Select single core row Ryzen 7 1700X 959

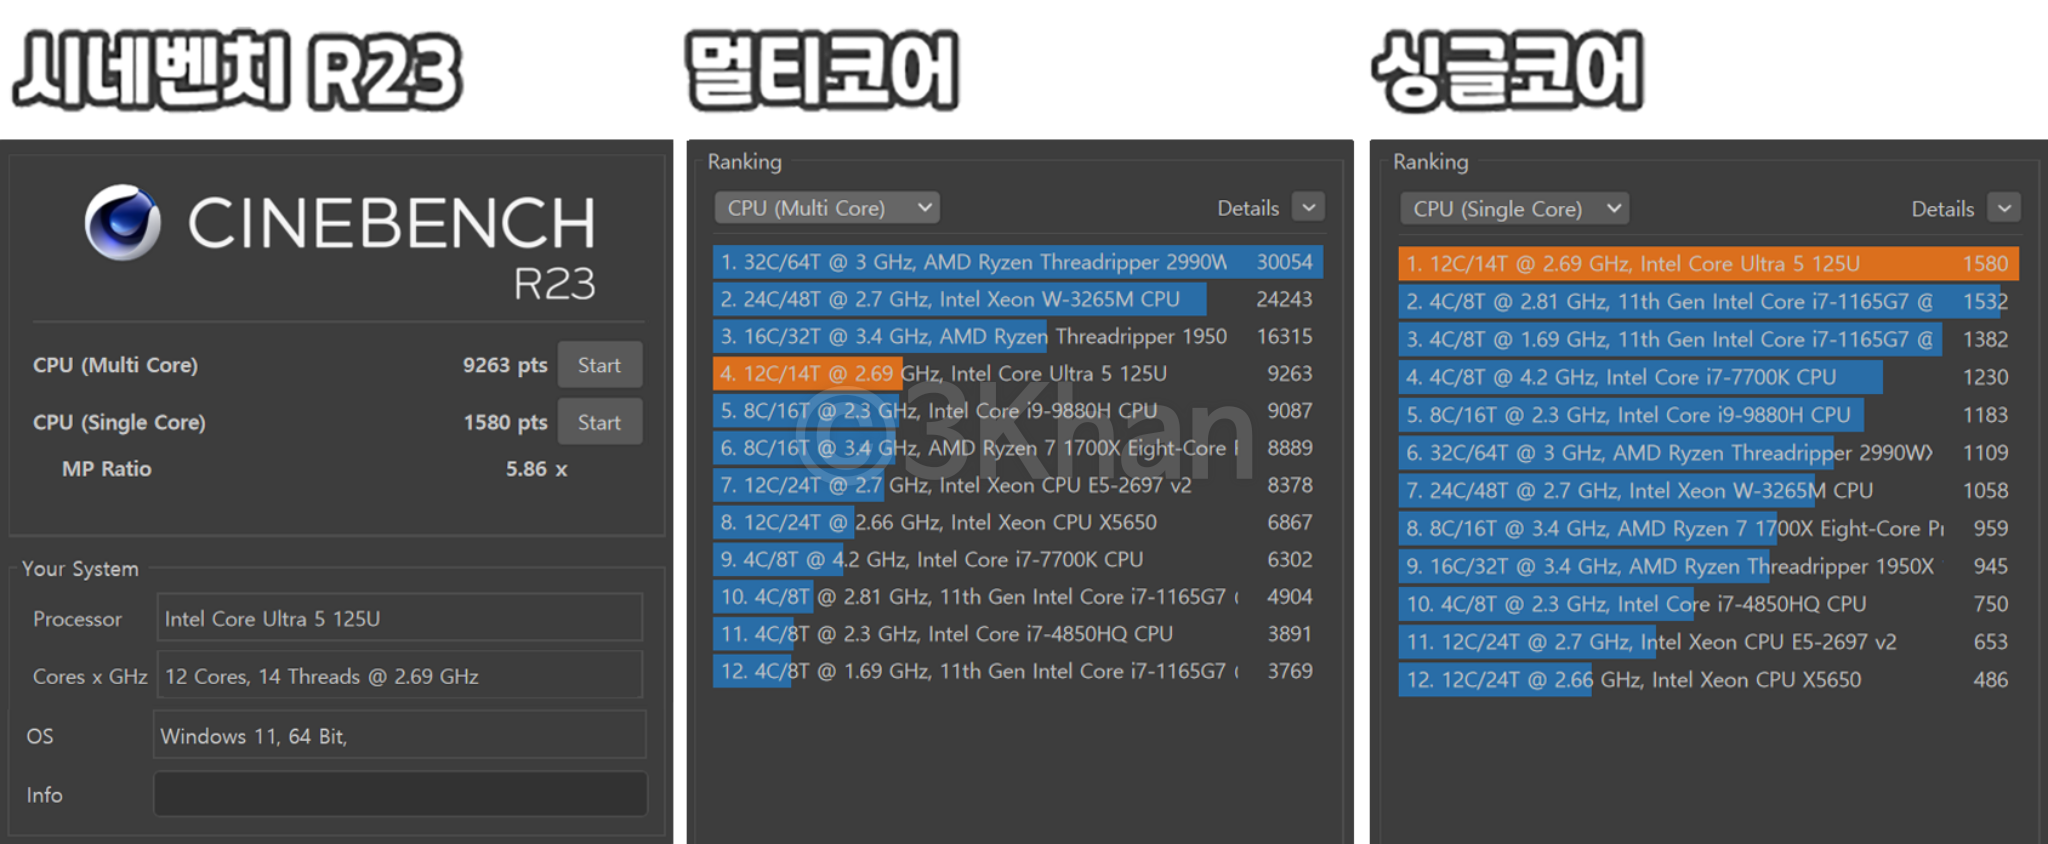(1708, 528)
